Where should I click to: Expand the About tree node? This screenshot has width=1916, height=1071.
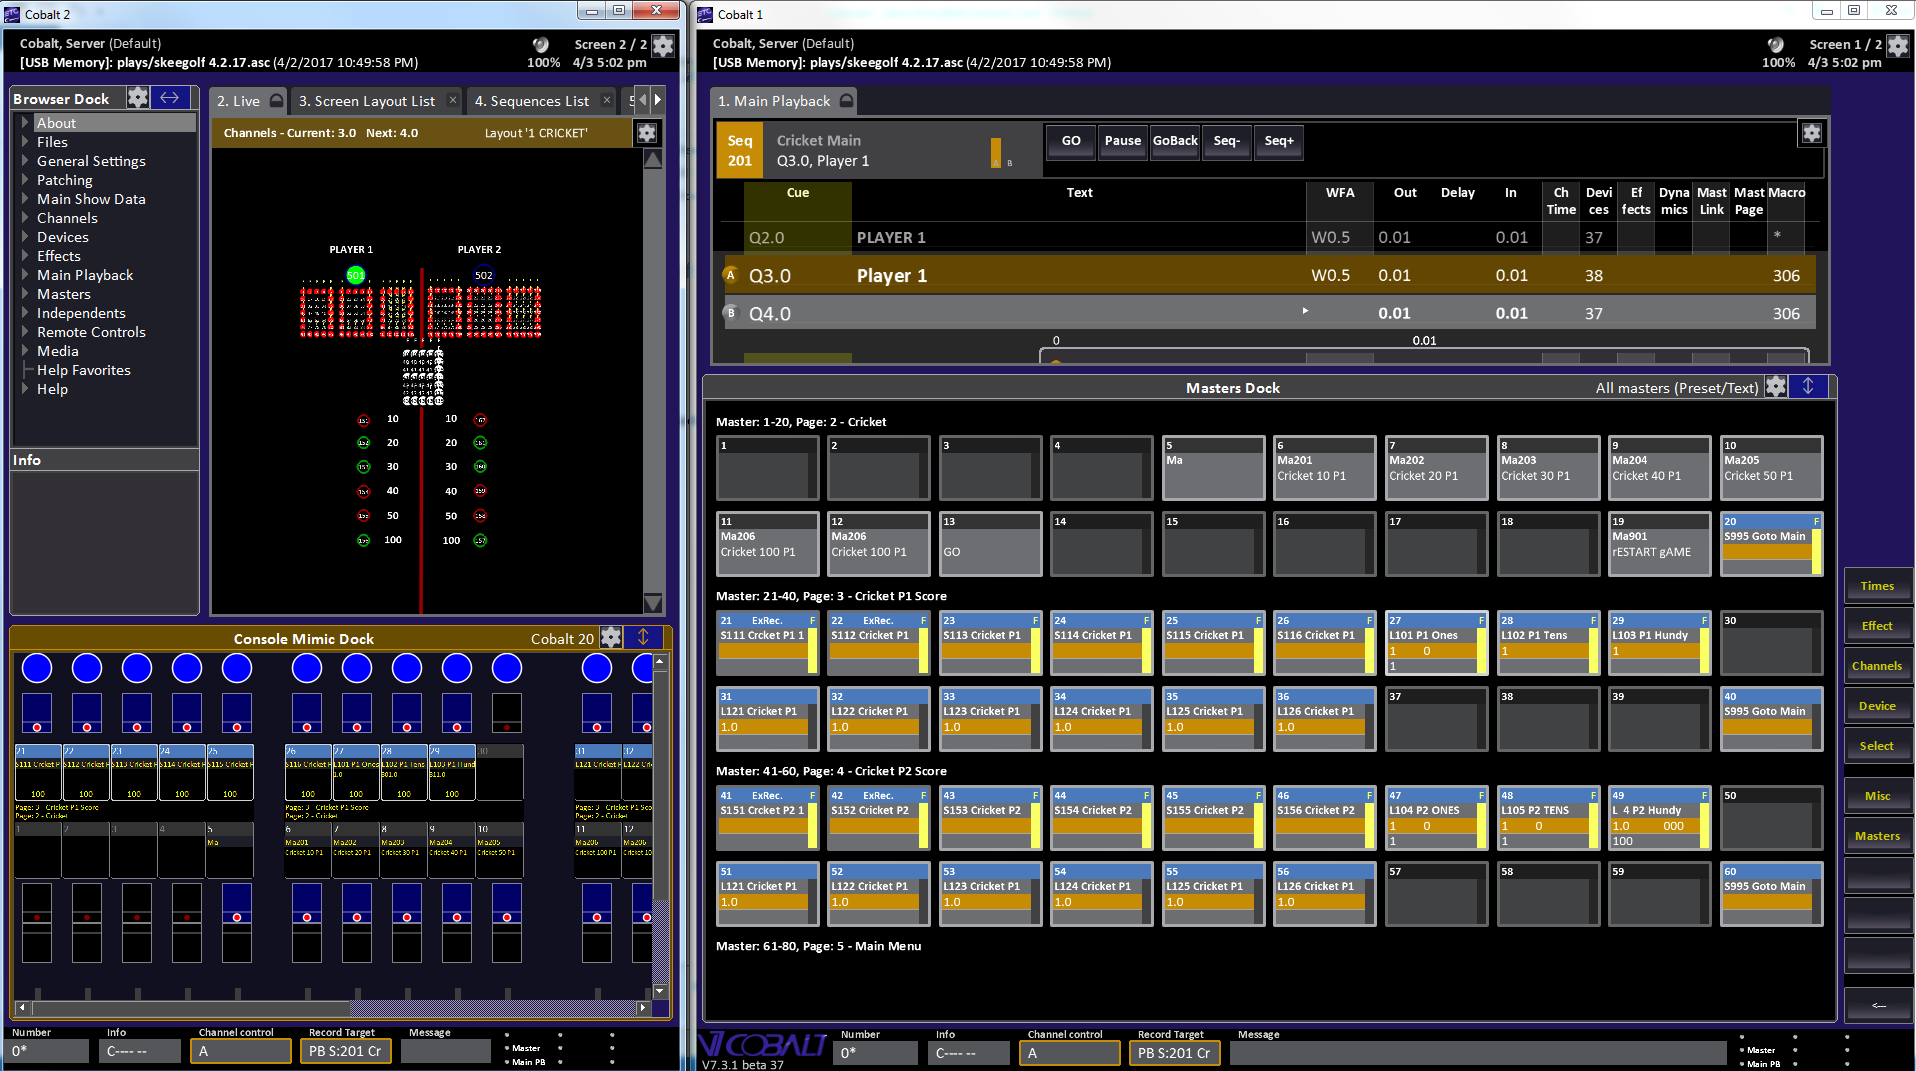[x=25, y=123]
